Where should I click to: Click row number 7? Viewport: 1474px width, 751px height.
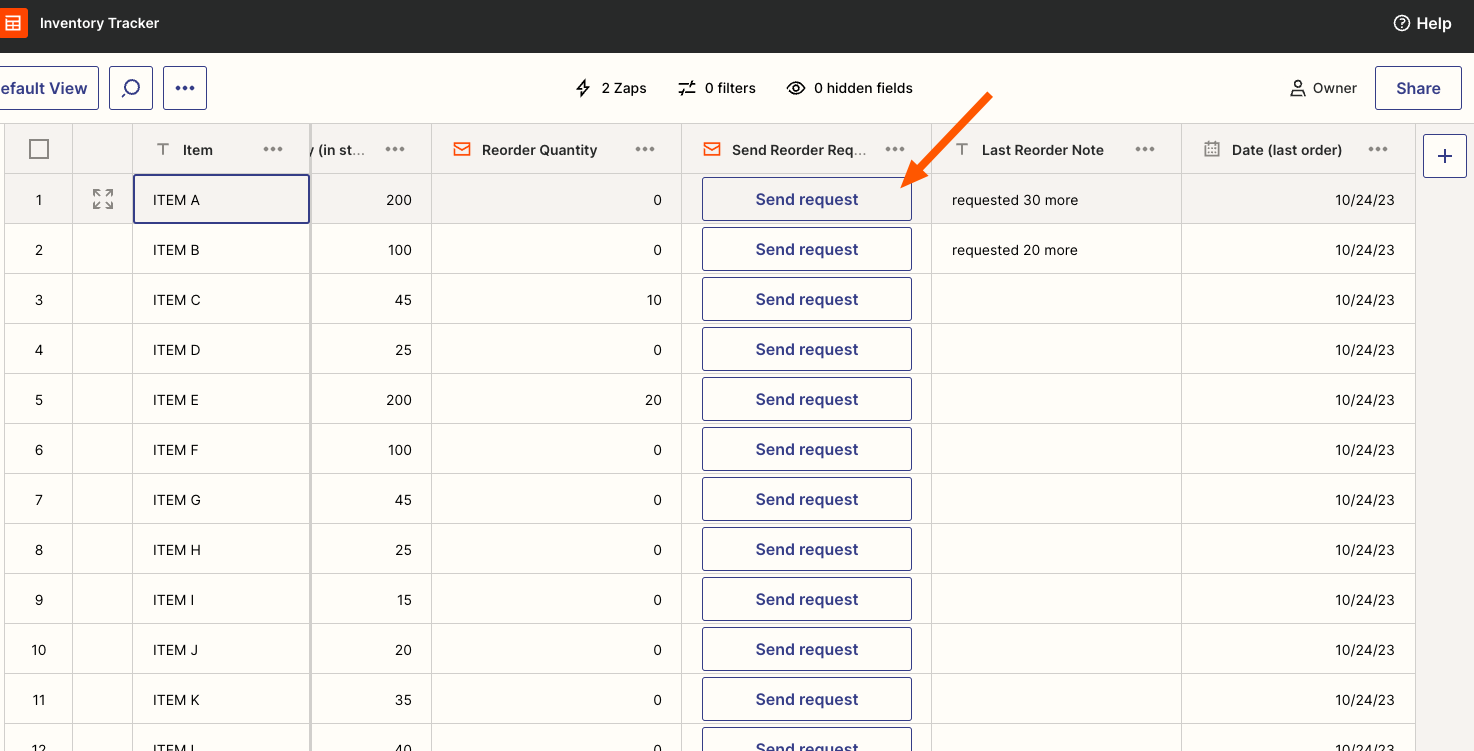(39, 499)
